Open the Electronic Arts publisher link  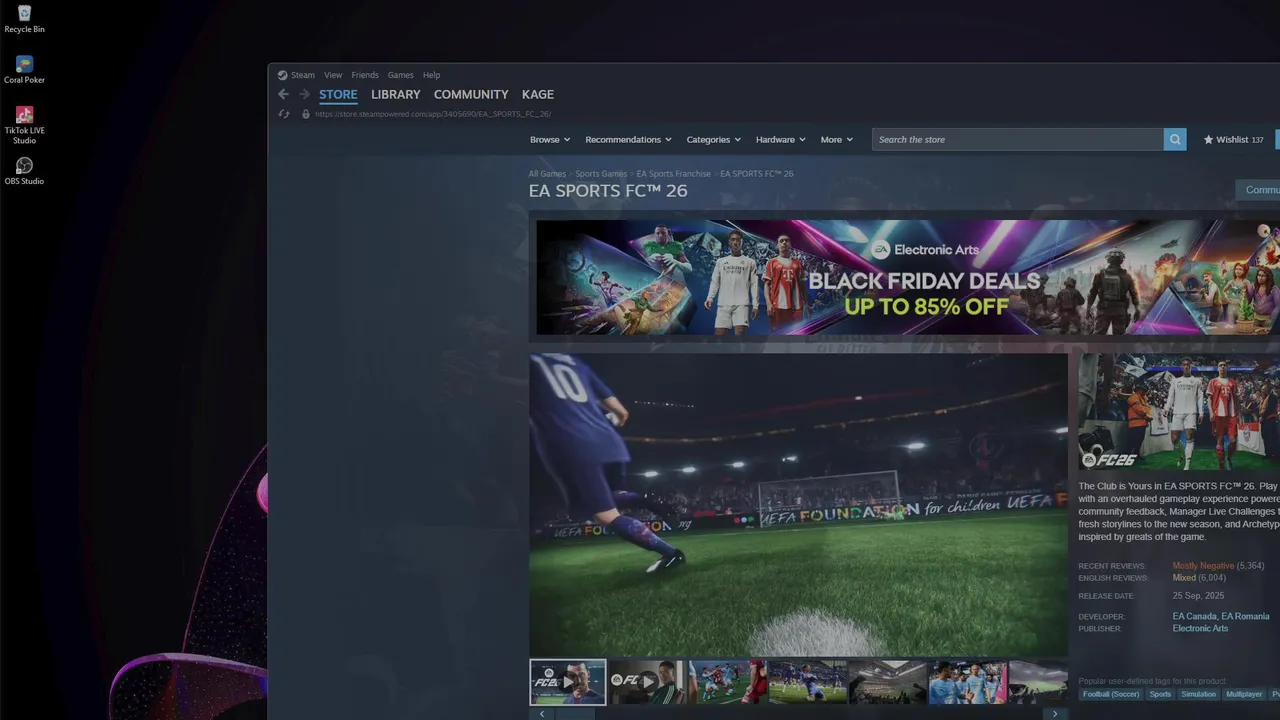(x=1200, y=629)
